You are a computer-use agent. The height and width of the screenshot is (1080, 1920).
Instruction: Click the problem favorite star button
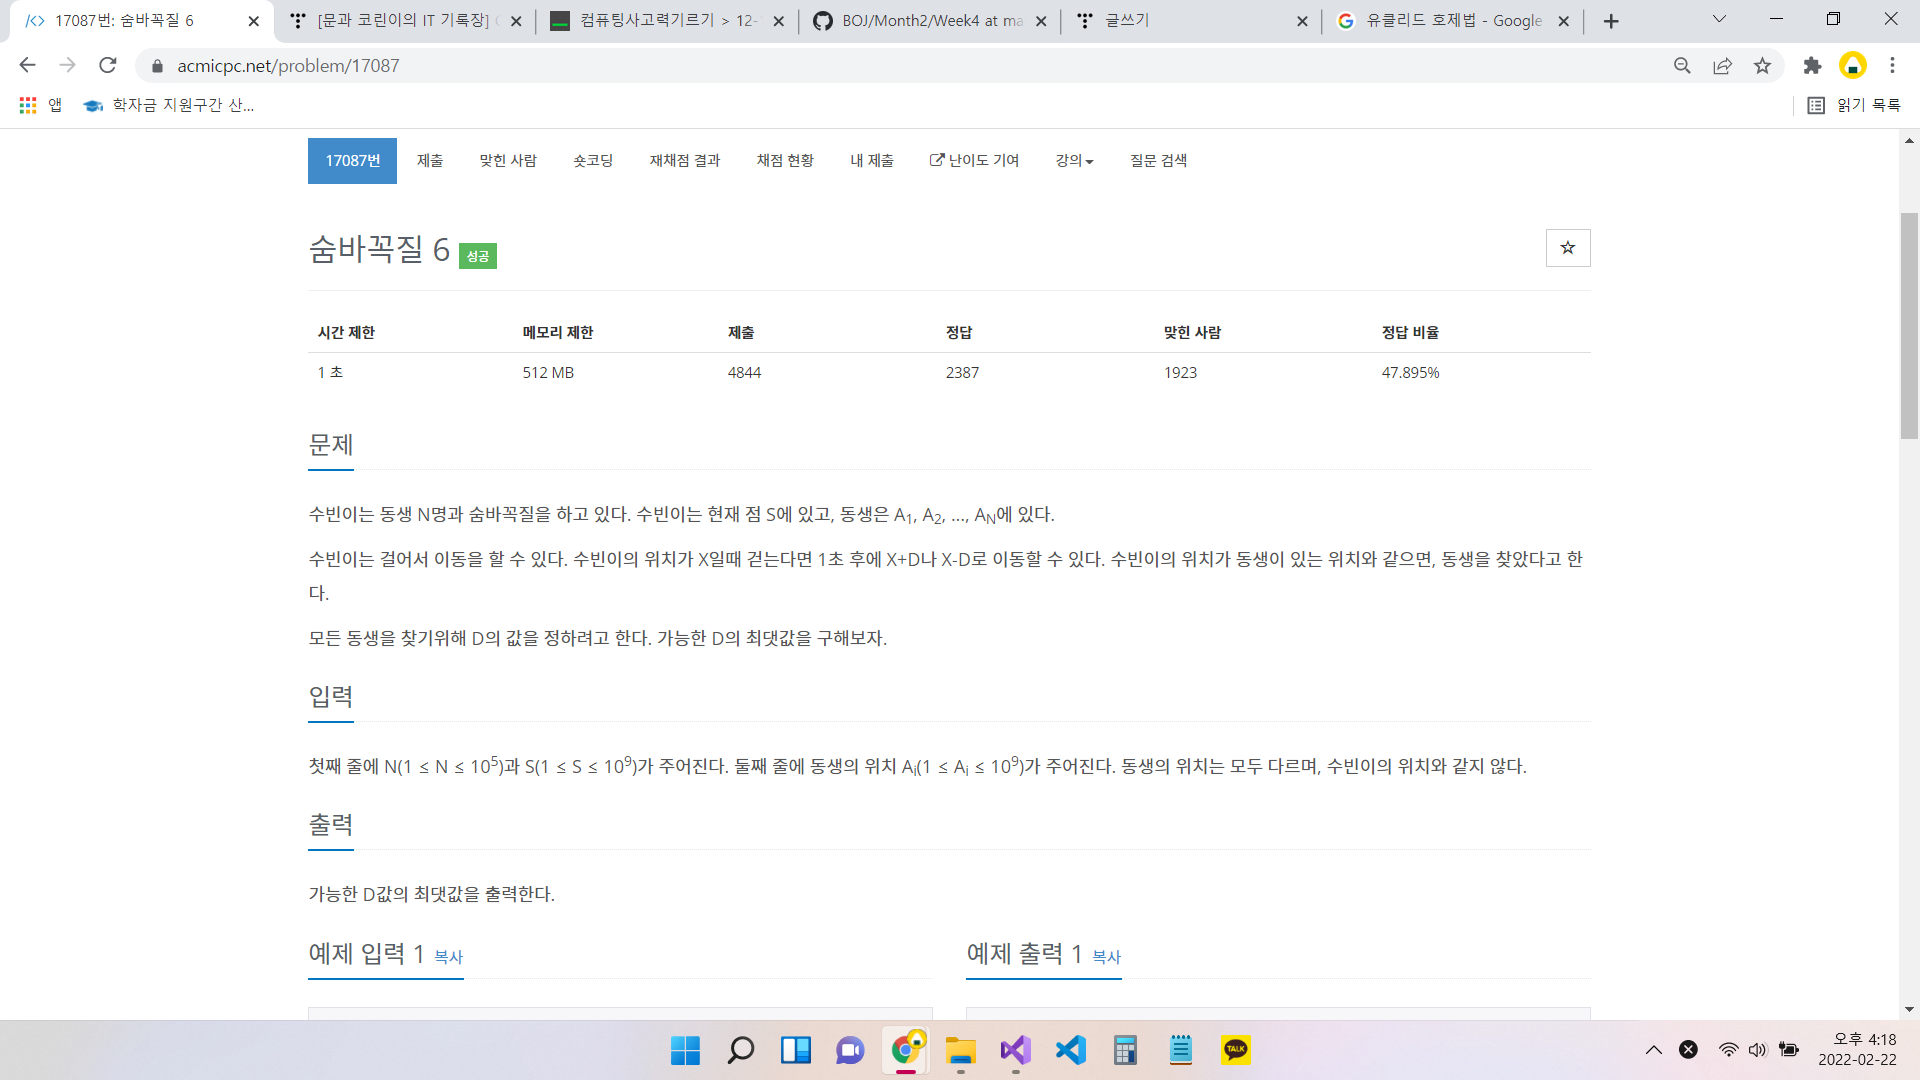click(1567, 248)
